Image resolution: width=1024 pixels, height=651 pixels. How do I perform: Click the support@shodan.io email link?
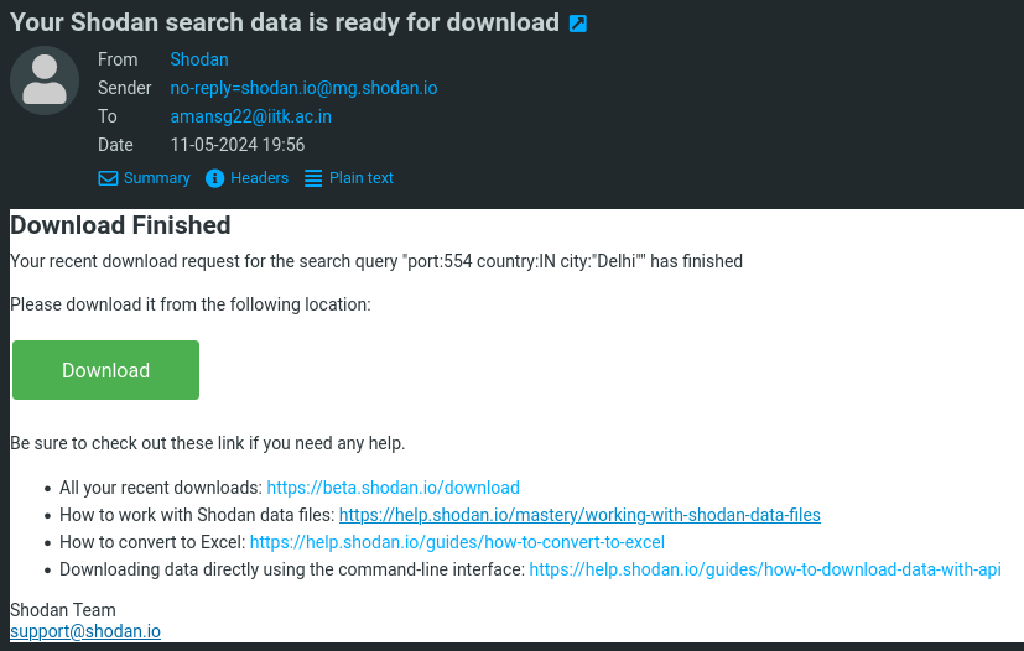[85, 631]
